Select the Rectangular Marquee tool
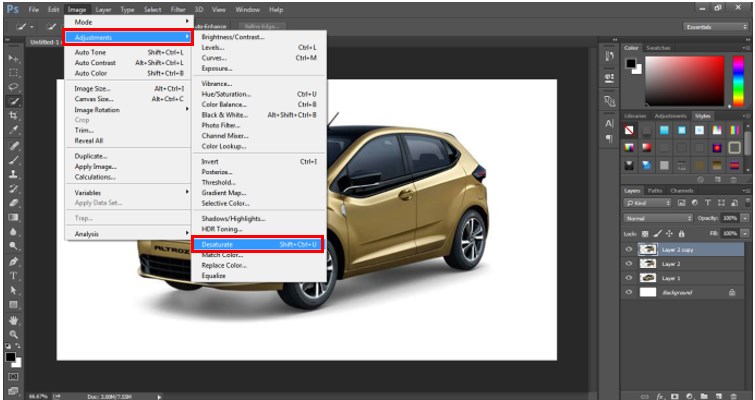 (13, 73)
